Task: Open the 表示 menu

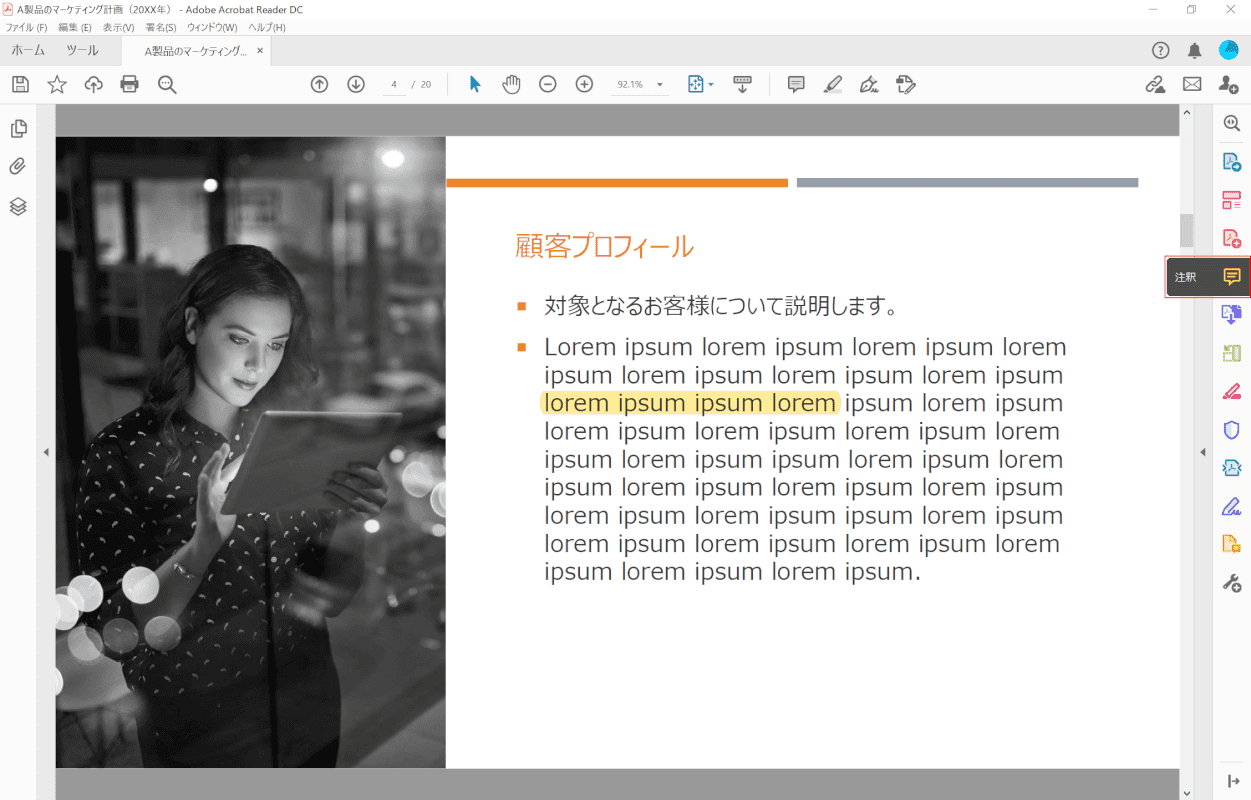Action: (x=118, y=27)
